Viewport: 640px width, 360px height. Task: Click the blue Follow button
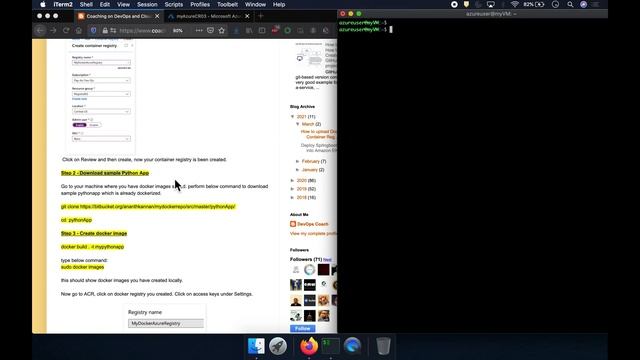(x=302, y=329)
